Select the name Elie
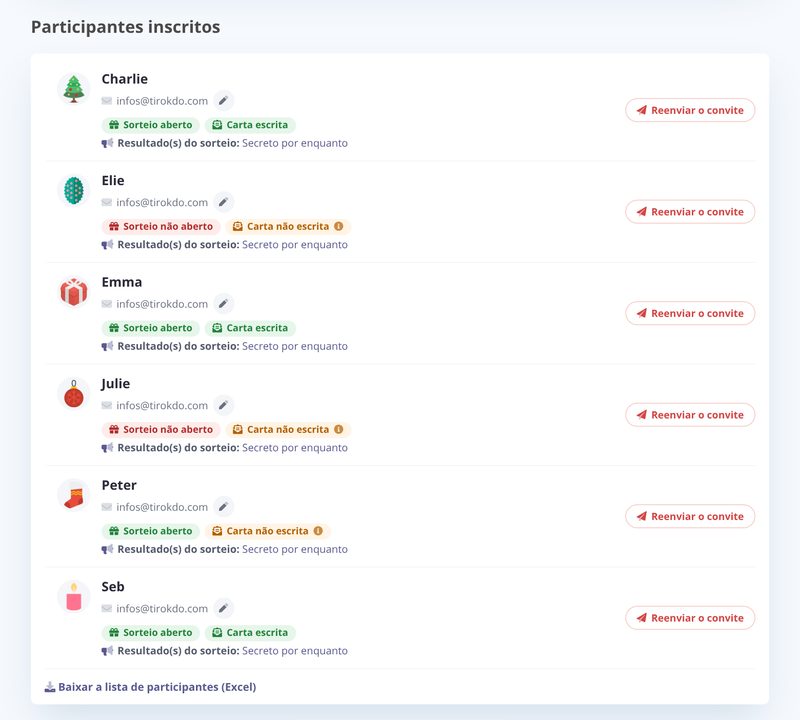This screenshot has height=720, width=800. click(x=113, y=181)
